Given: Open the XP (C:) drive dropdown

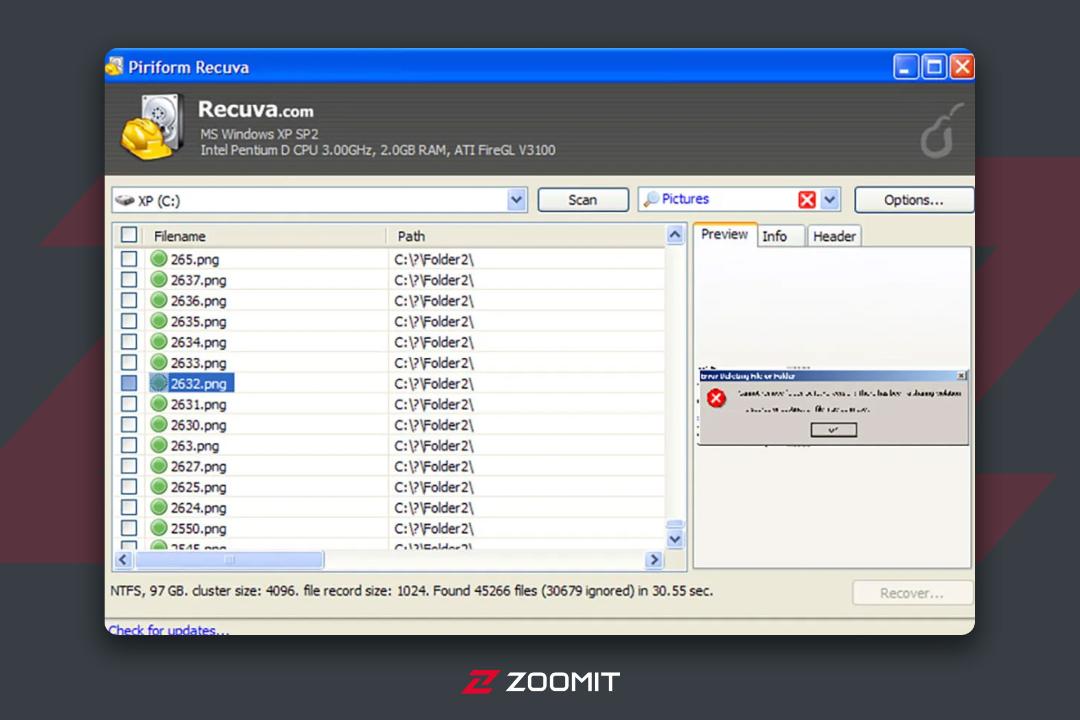Looking at the screenshot, I should tap(517, 200).
